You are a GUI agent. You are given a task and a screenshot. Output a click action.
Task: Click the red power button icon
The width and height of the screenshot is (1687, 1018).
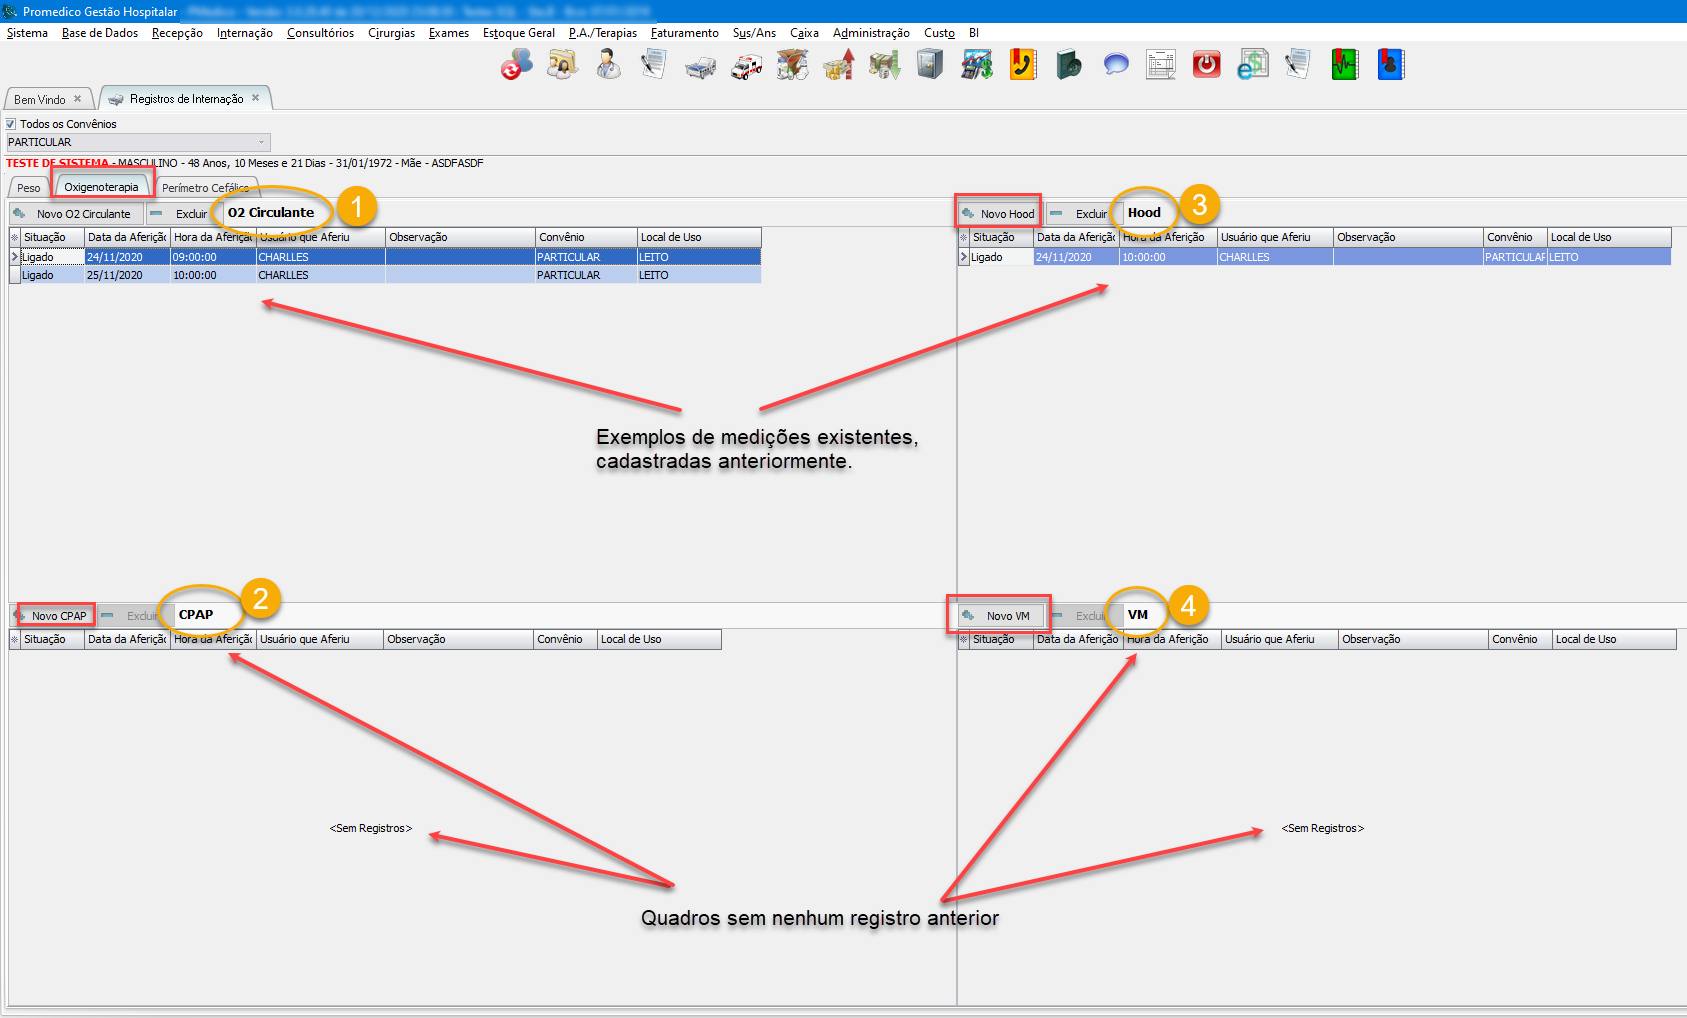click(1206, 66)
